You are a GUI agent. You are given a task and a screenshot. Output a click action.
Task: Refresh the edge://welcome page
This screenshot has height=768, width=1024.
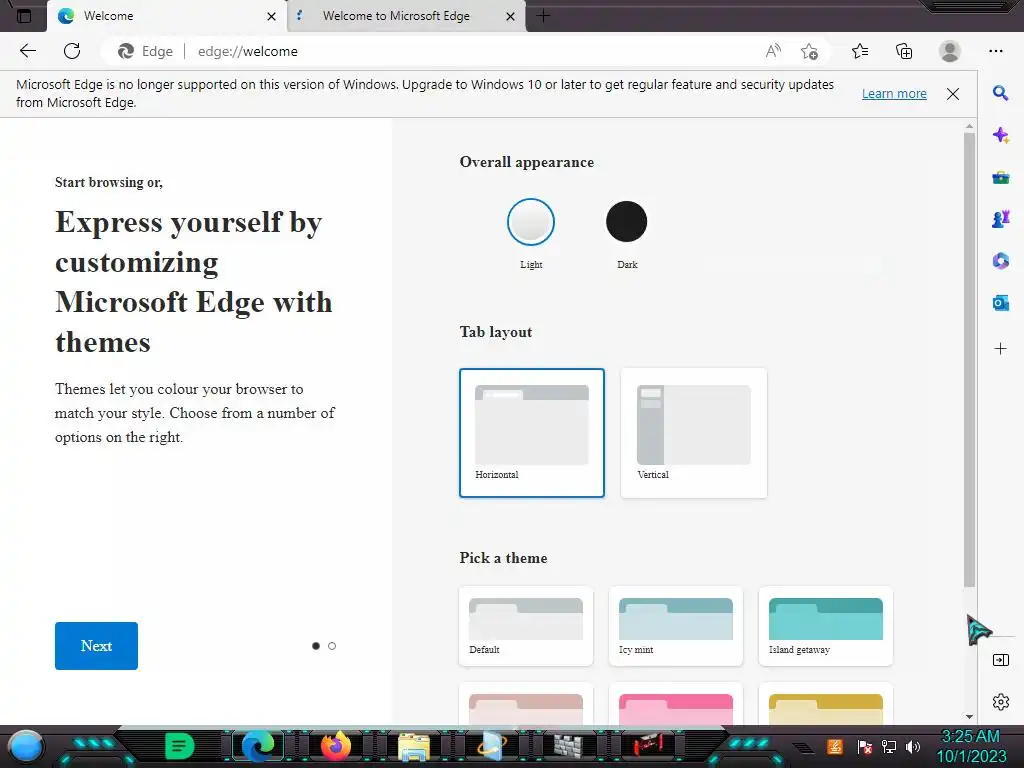[72, 51]
